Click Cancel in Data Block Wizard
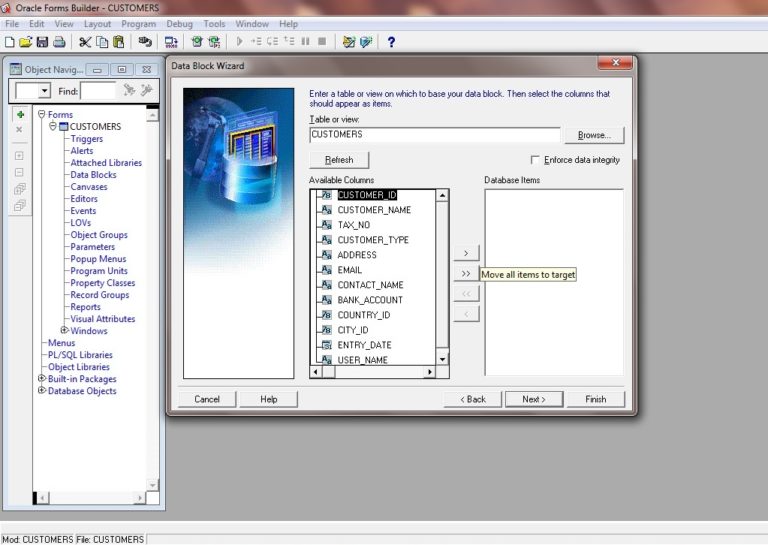 [x=207, y=399]
